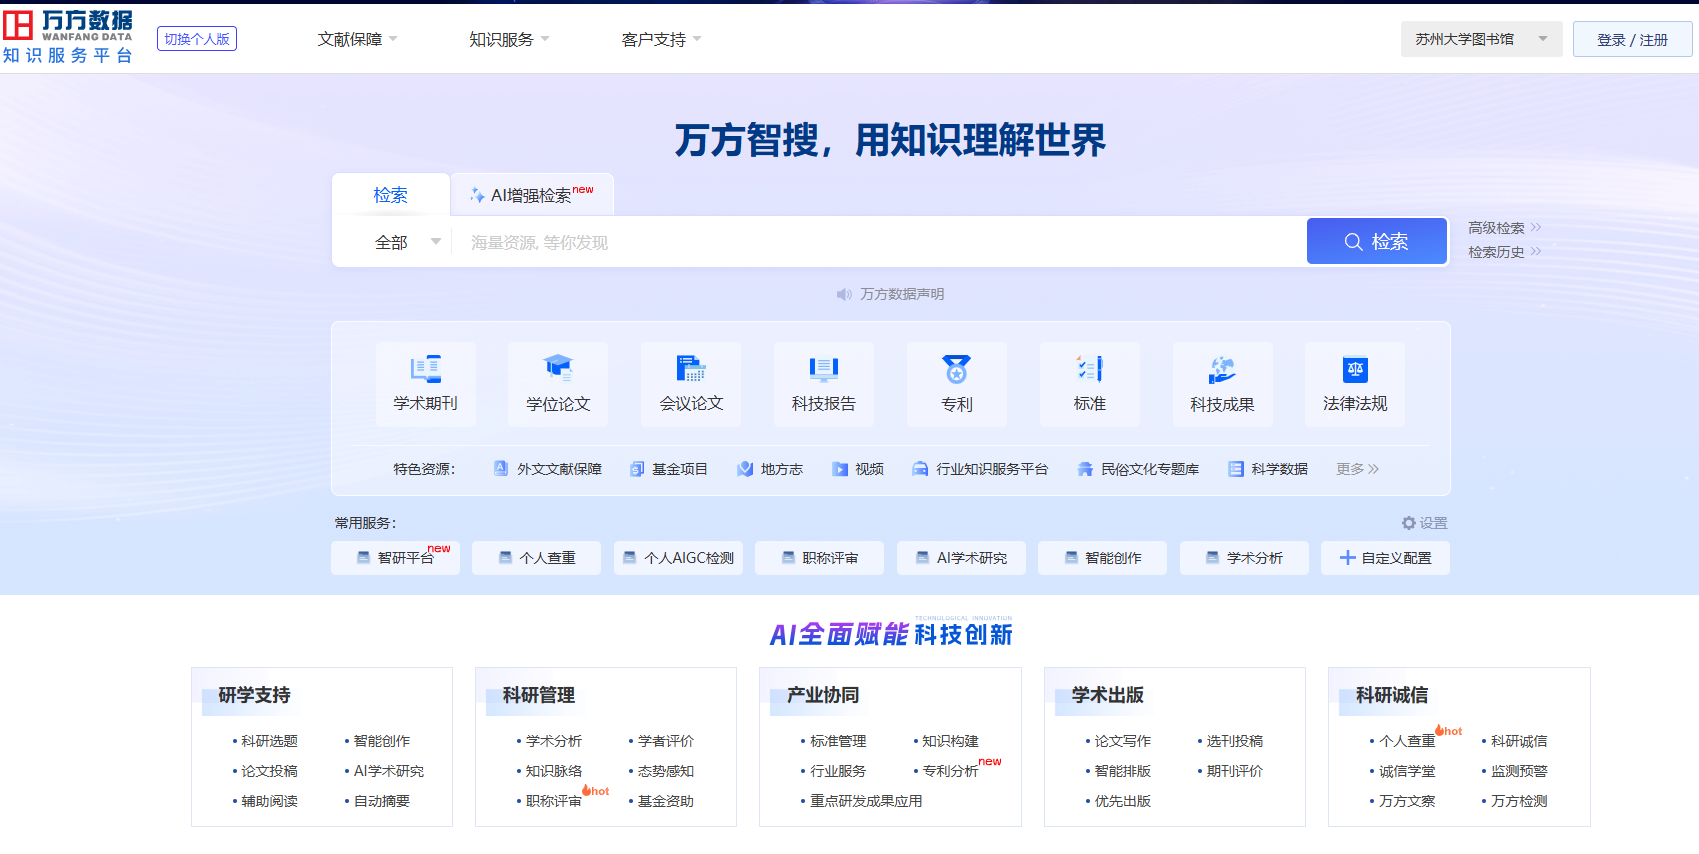Click the 自定义配置 plus button
This screenshot has height=854, width=1699.
pos(1348,558)
